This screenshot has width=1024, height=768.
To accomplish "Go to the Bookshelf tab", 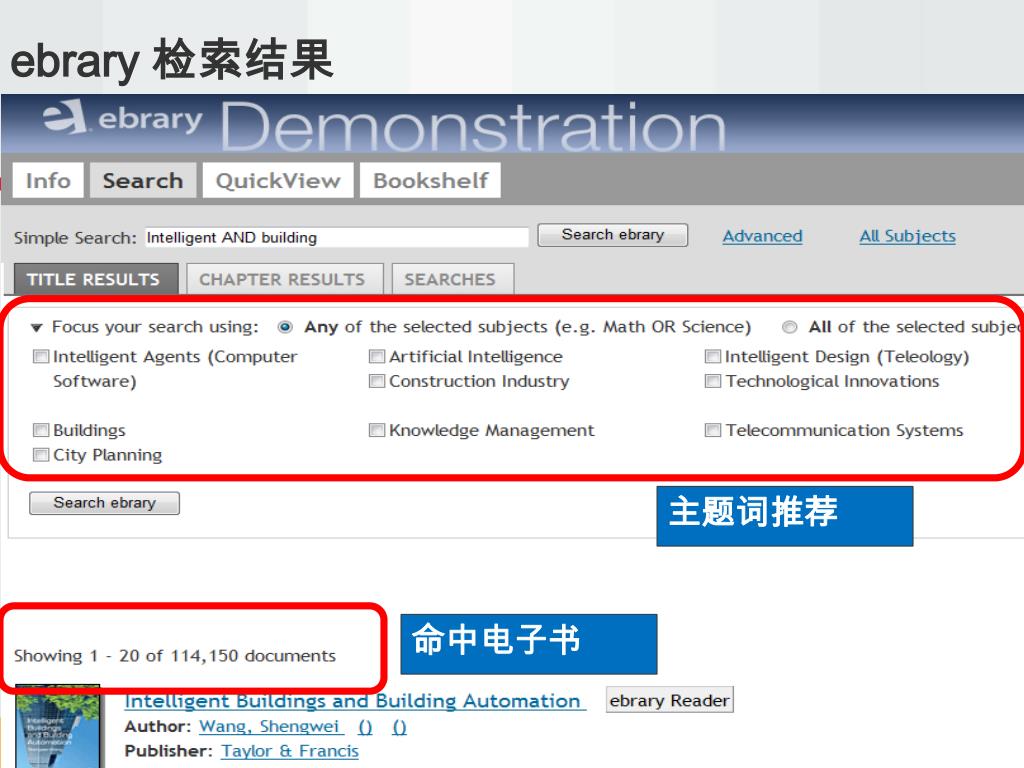I will coord(430,180).
